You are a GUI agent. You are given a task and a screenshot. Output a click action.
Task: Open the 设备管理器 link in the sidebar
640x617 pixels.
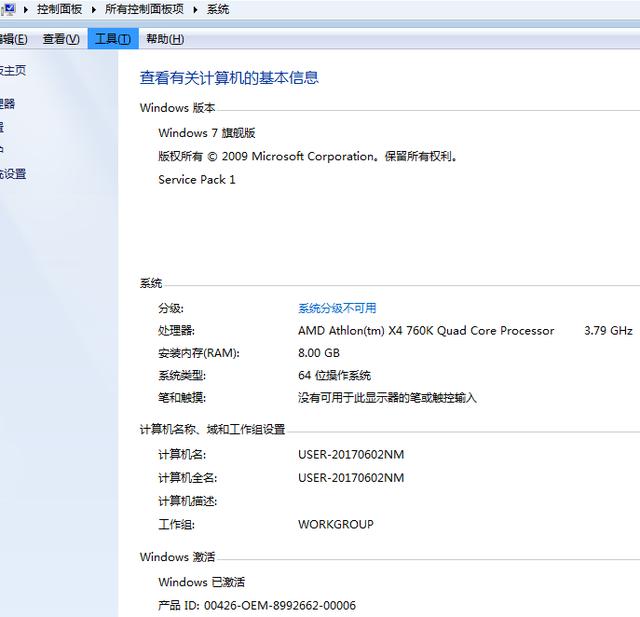[x=7, y=103]
